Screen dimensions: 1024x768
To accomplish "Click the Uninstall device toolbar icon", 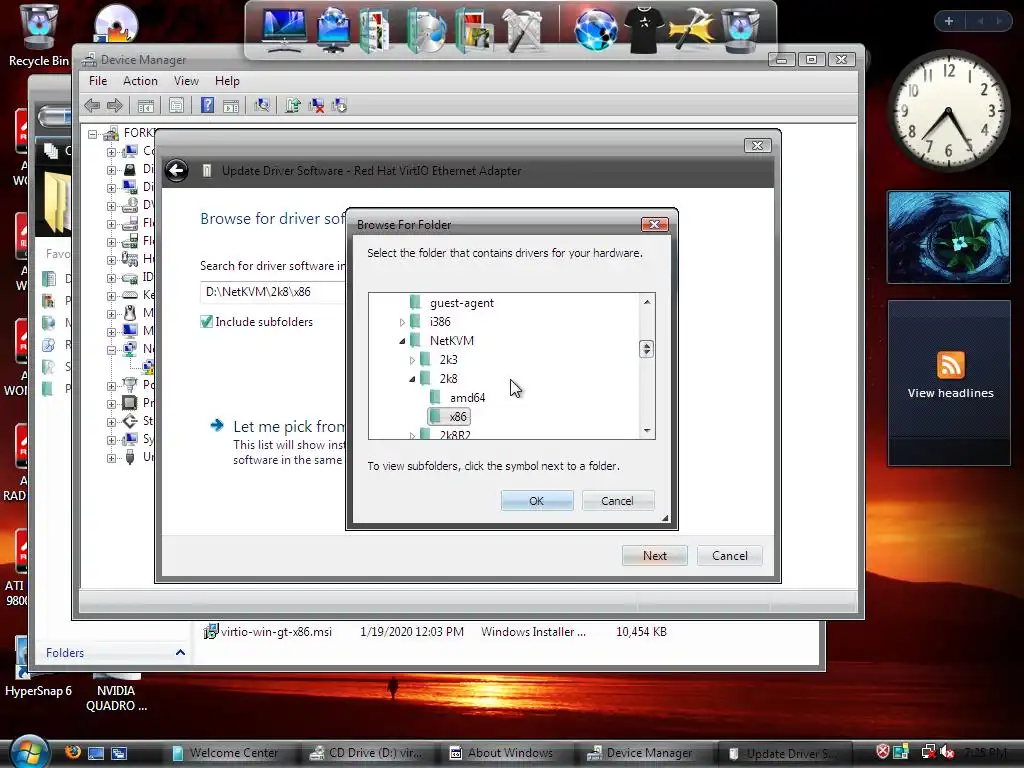I will coord(339,105).
